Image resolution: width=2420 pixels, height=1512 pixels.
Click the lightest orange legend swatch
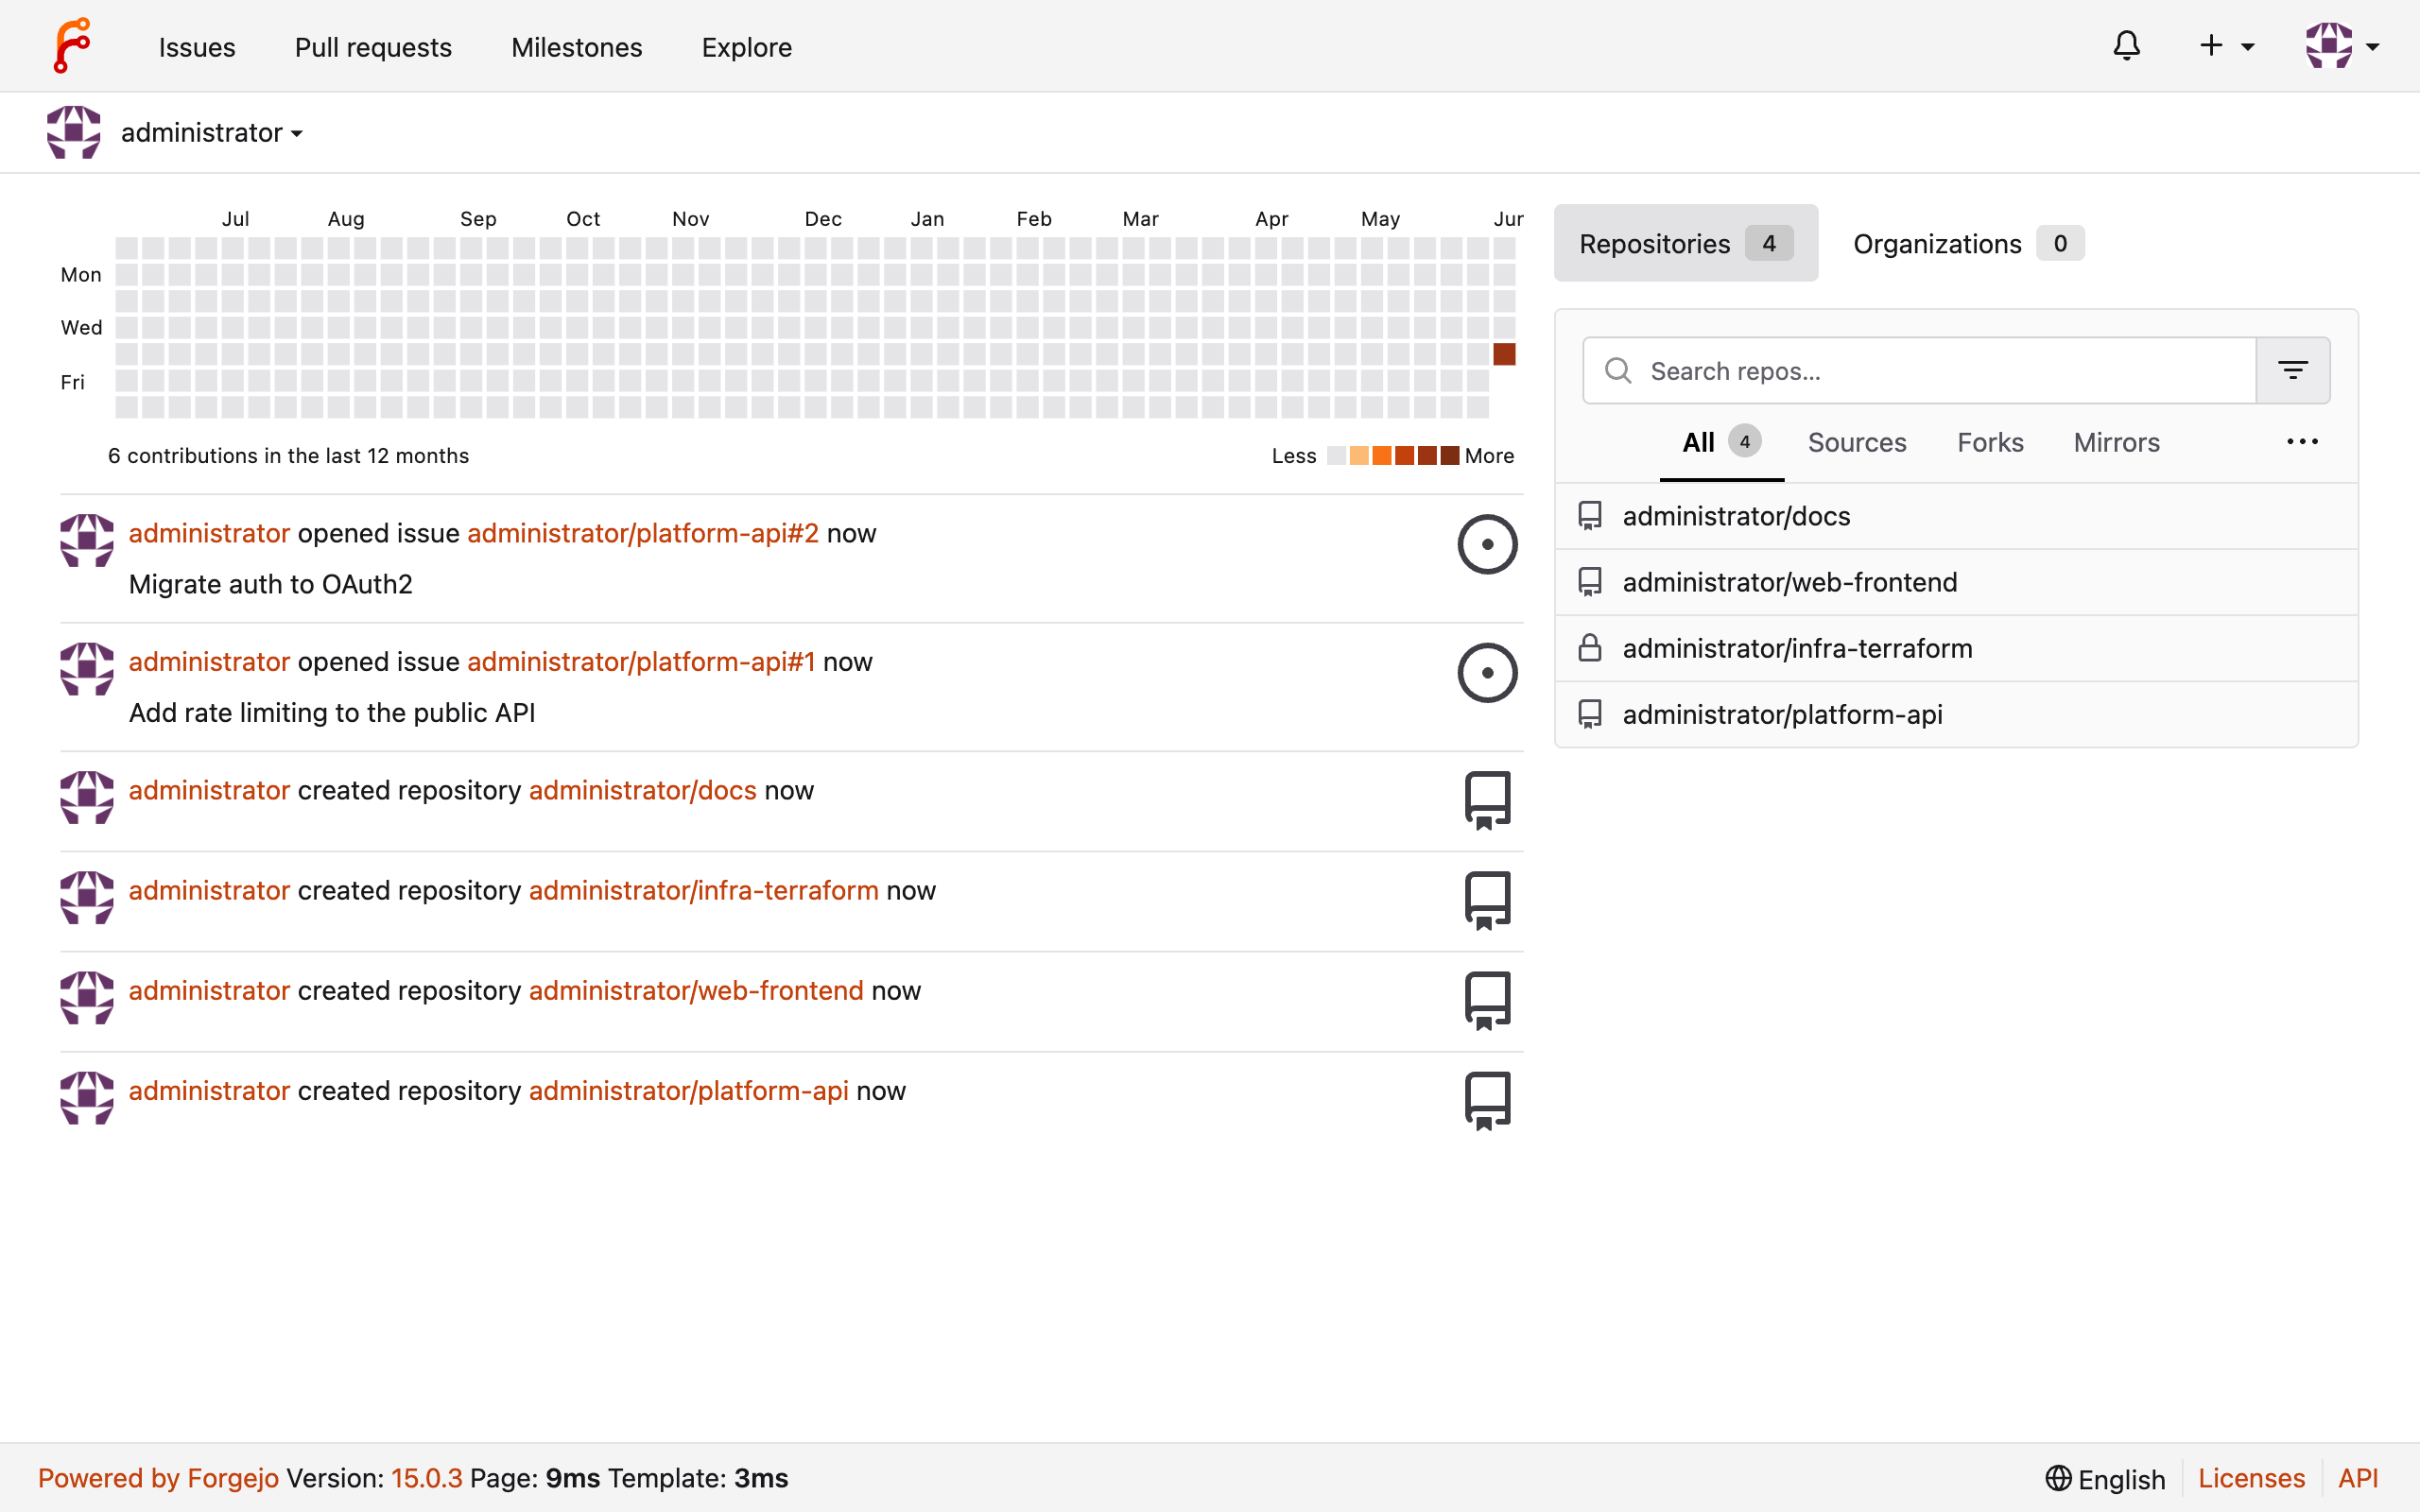point(1359,456)
